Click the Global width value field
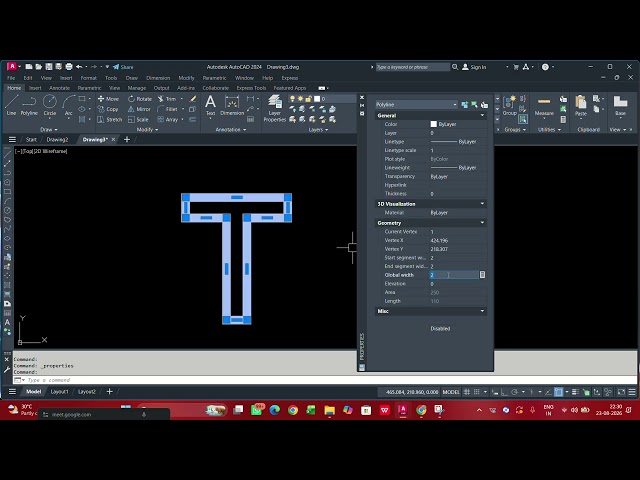This screenshot has width=640, height=480. tap(454, 275)
